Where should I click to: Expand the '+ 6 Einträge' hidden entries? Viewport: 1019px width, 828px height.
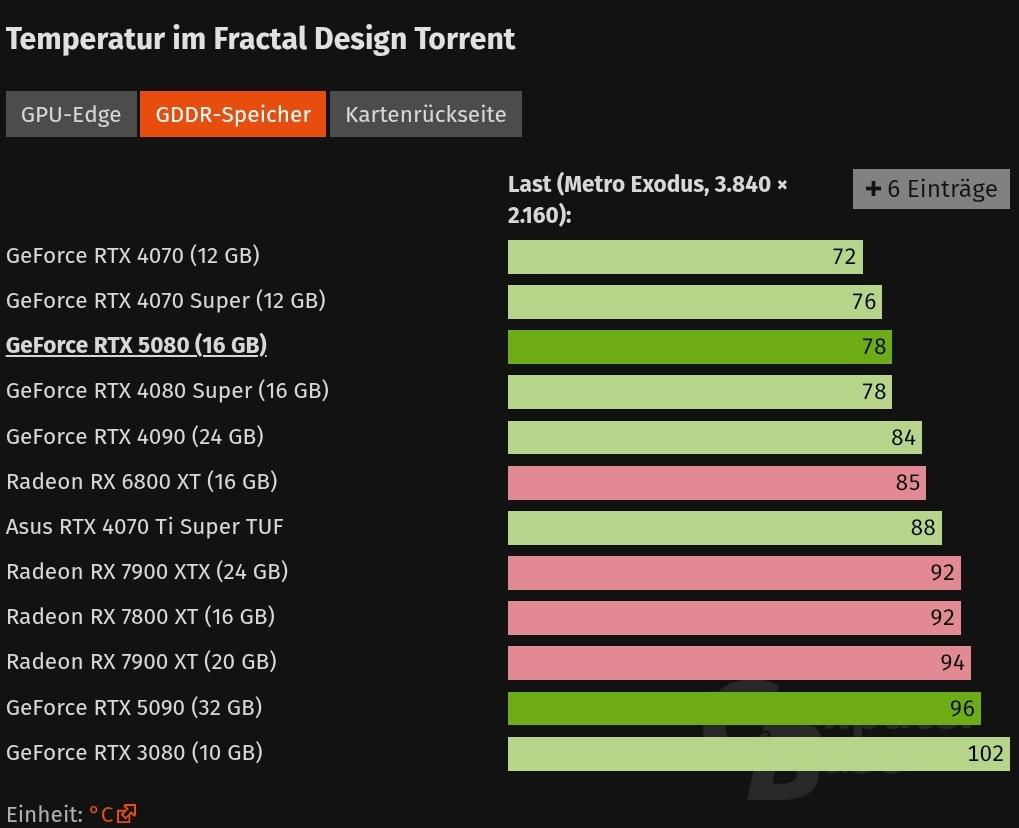931,189
